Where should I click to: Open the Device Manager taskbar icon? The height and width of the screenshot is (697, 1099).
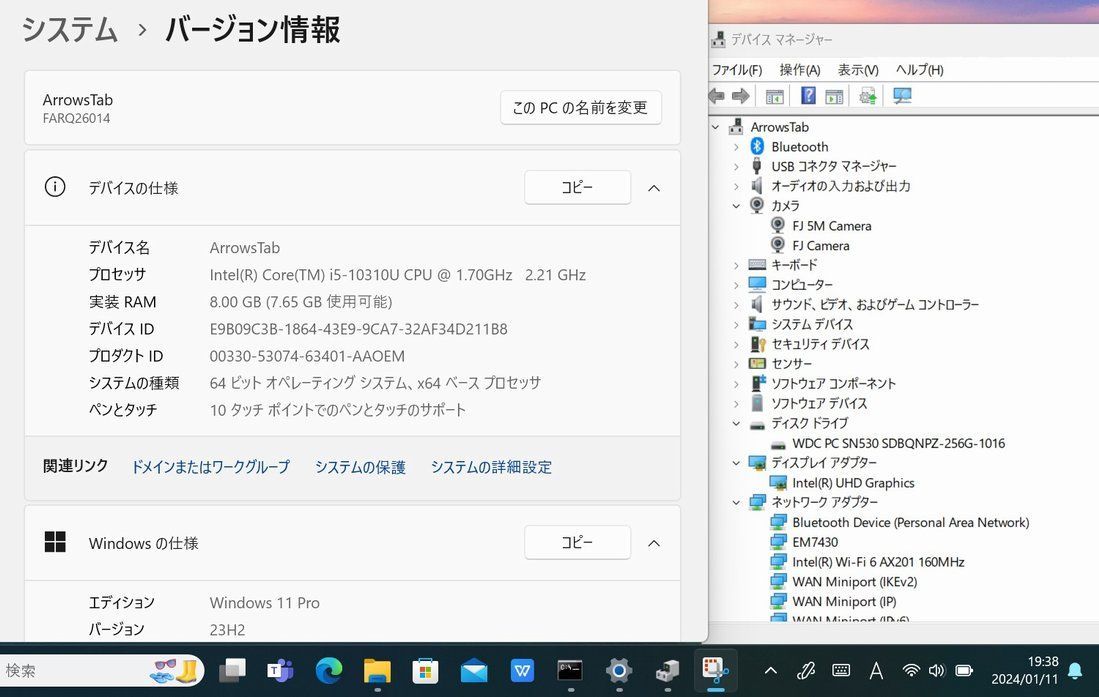(x=667, y=670)
